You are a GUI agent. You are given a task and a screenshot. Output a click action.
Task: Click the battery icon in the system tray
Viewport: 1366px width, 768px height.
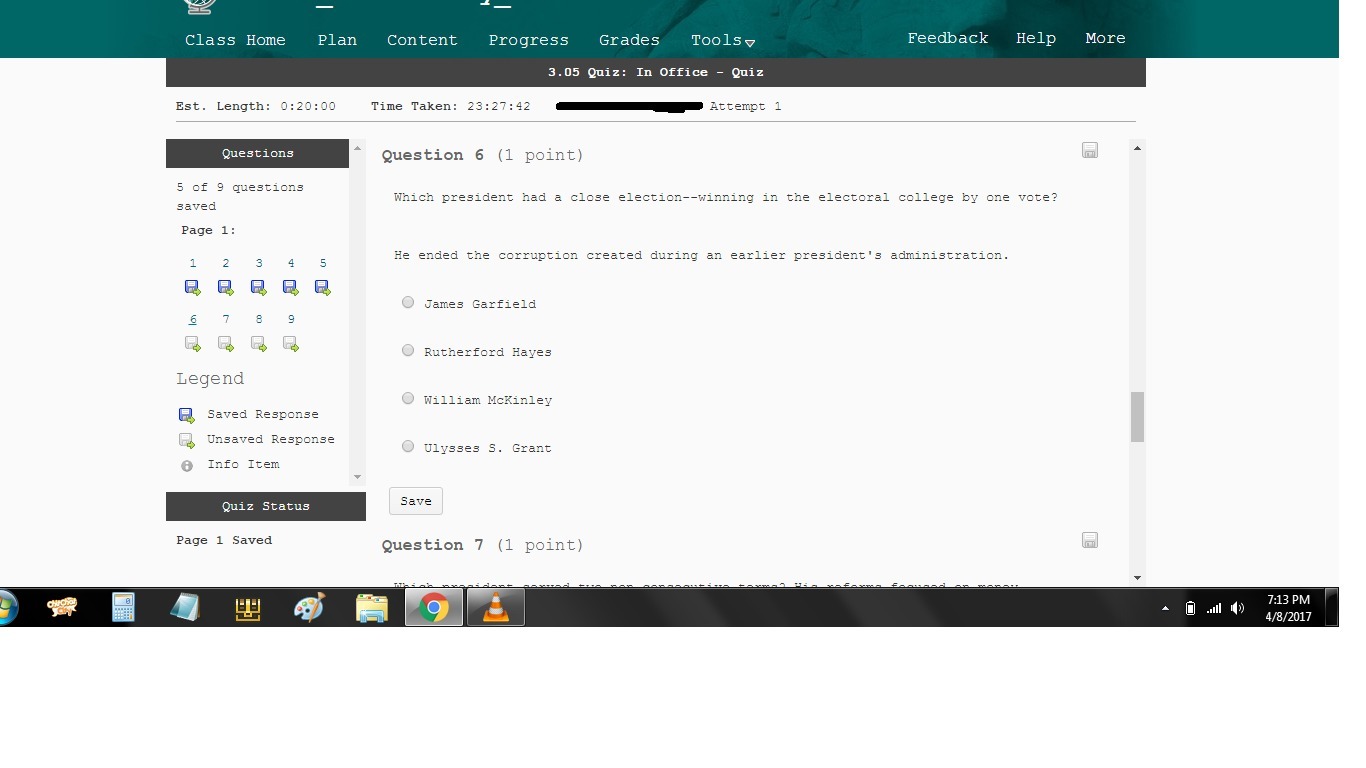pyautogui.click(x=1190, y=608)
